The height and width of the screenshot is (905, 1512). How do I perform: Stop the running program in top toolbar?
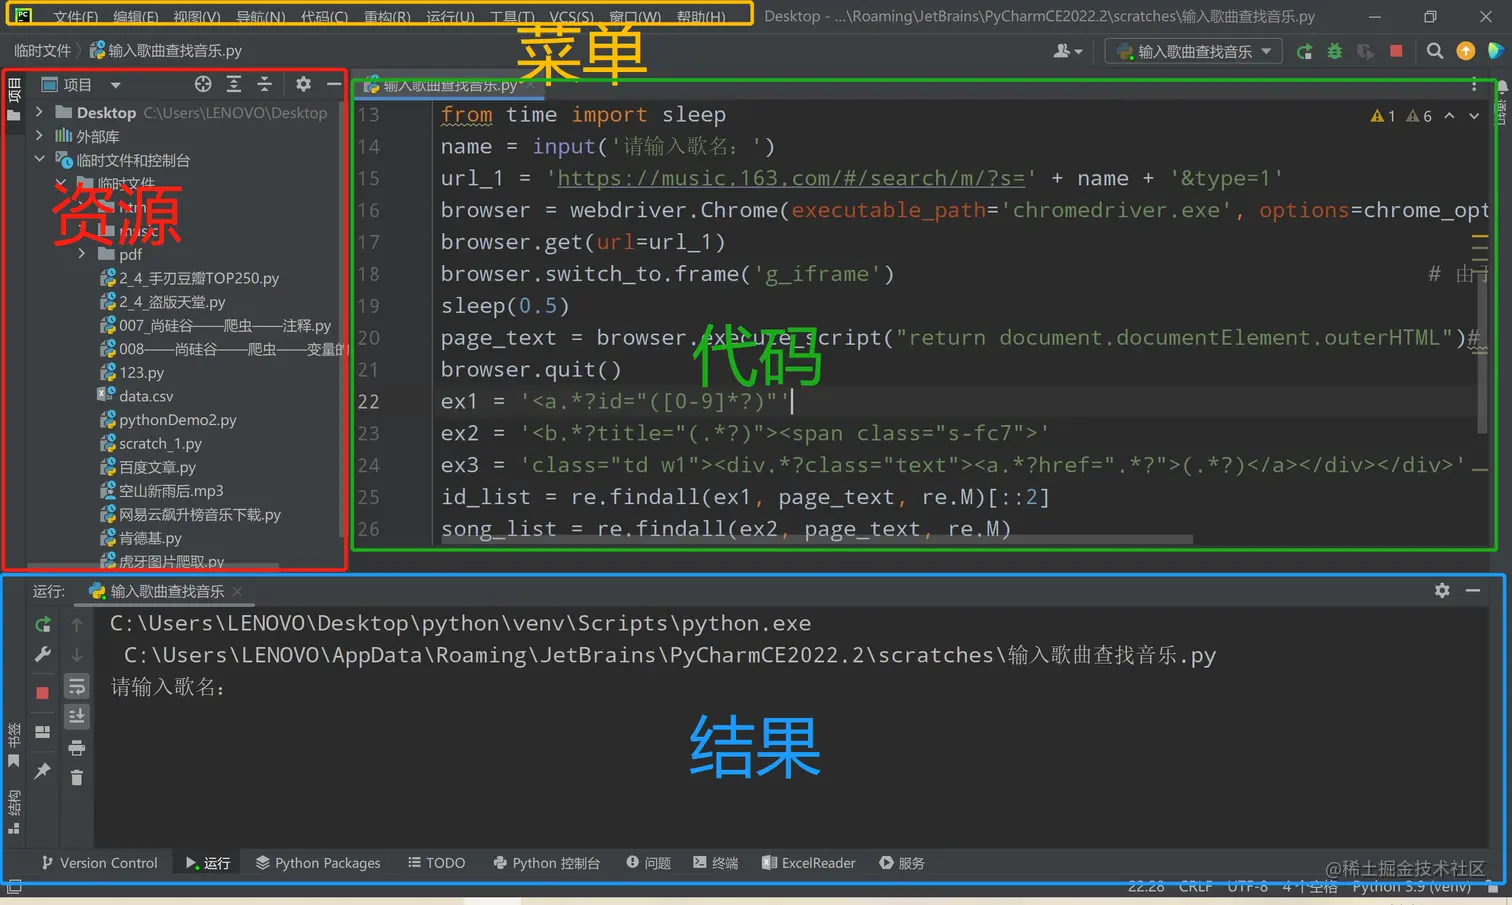1396,51
